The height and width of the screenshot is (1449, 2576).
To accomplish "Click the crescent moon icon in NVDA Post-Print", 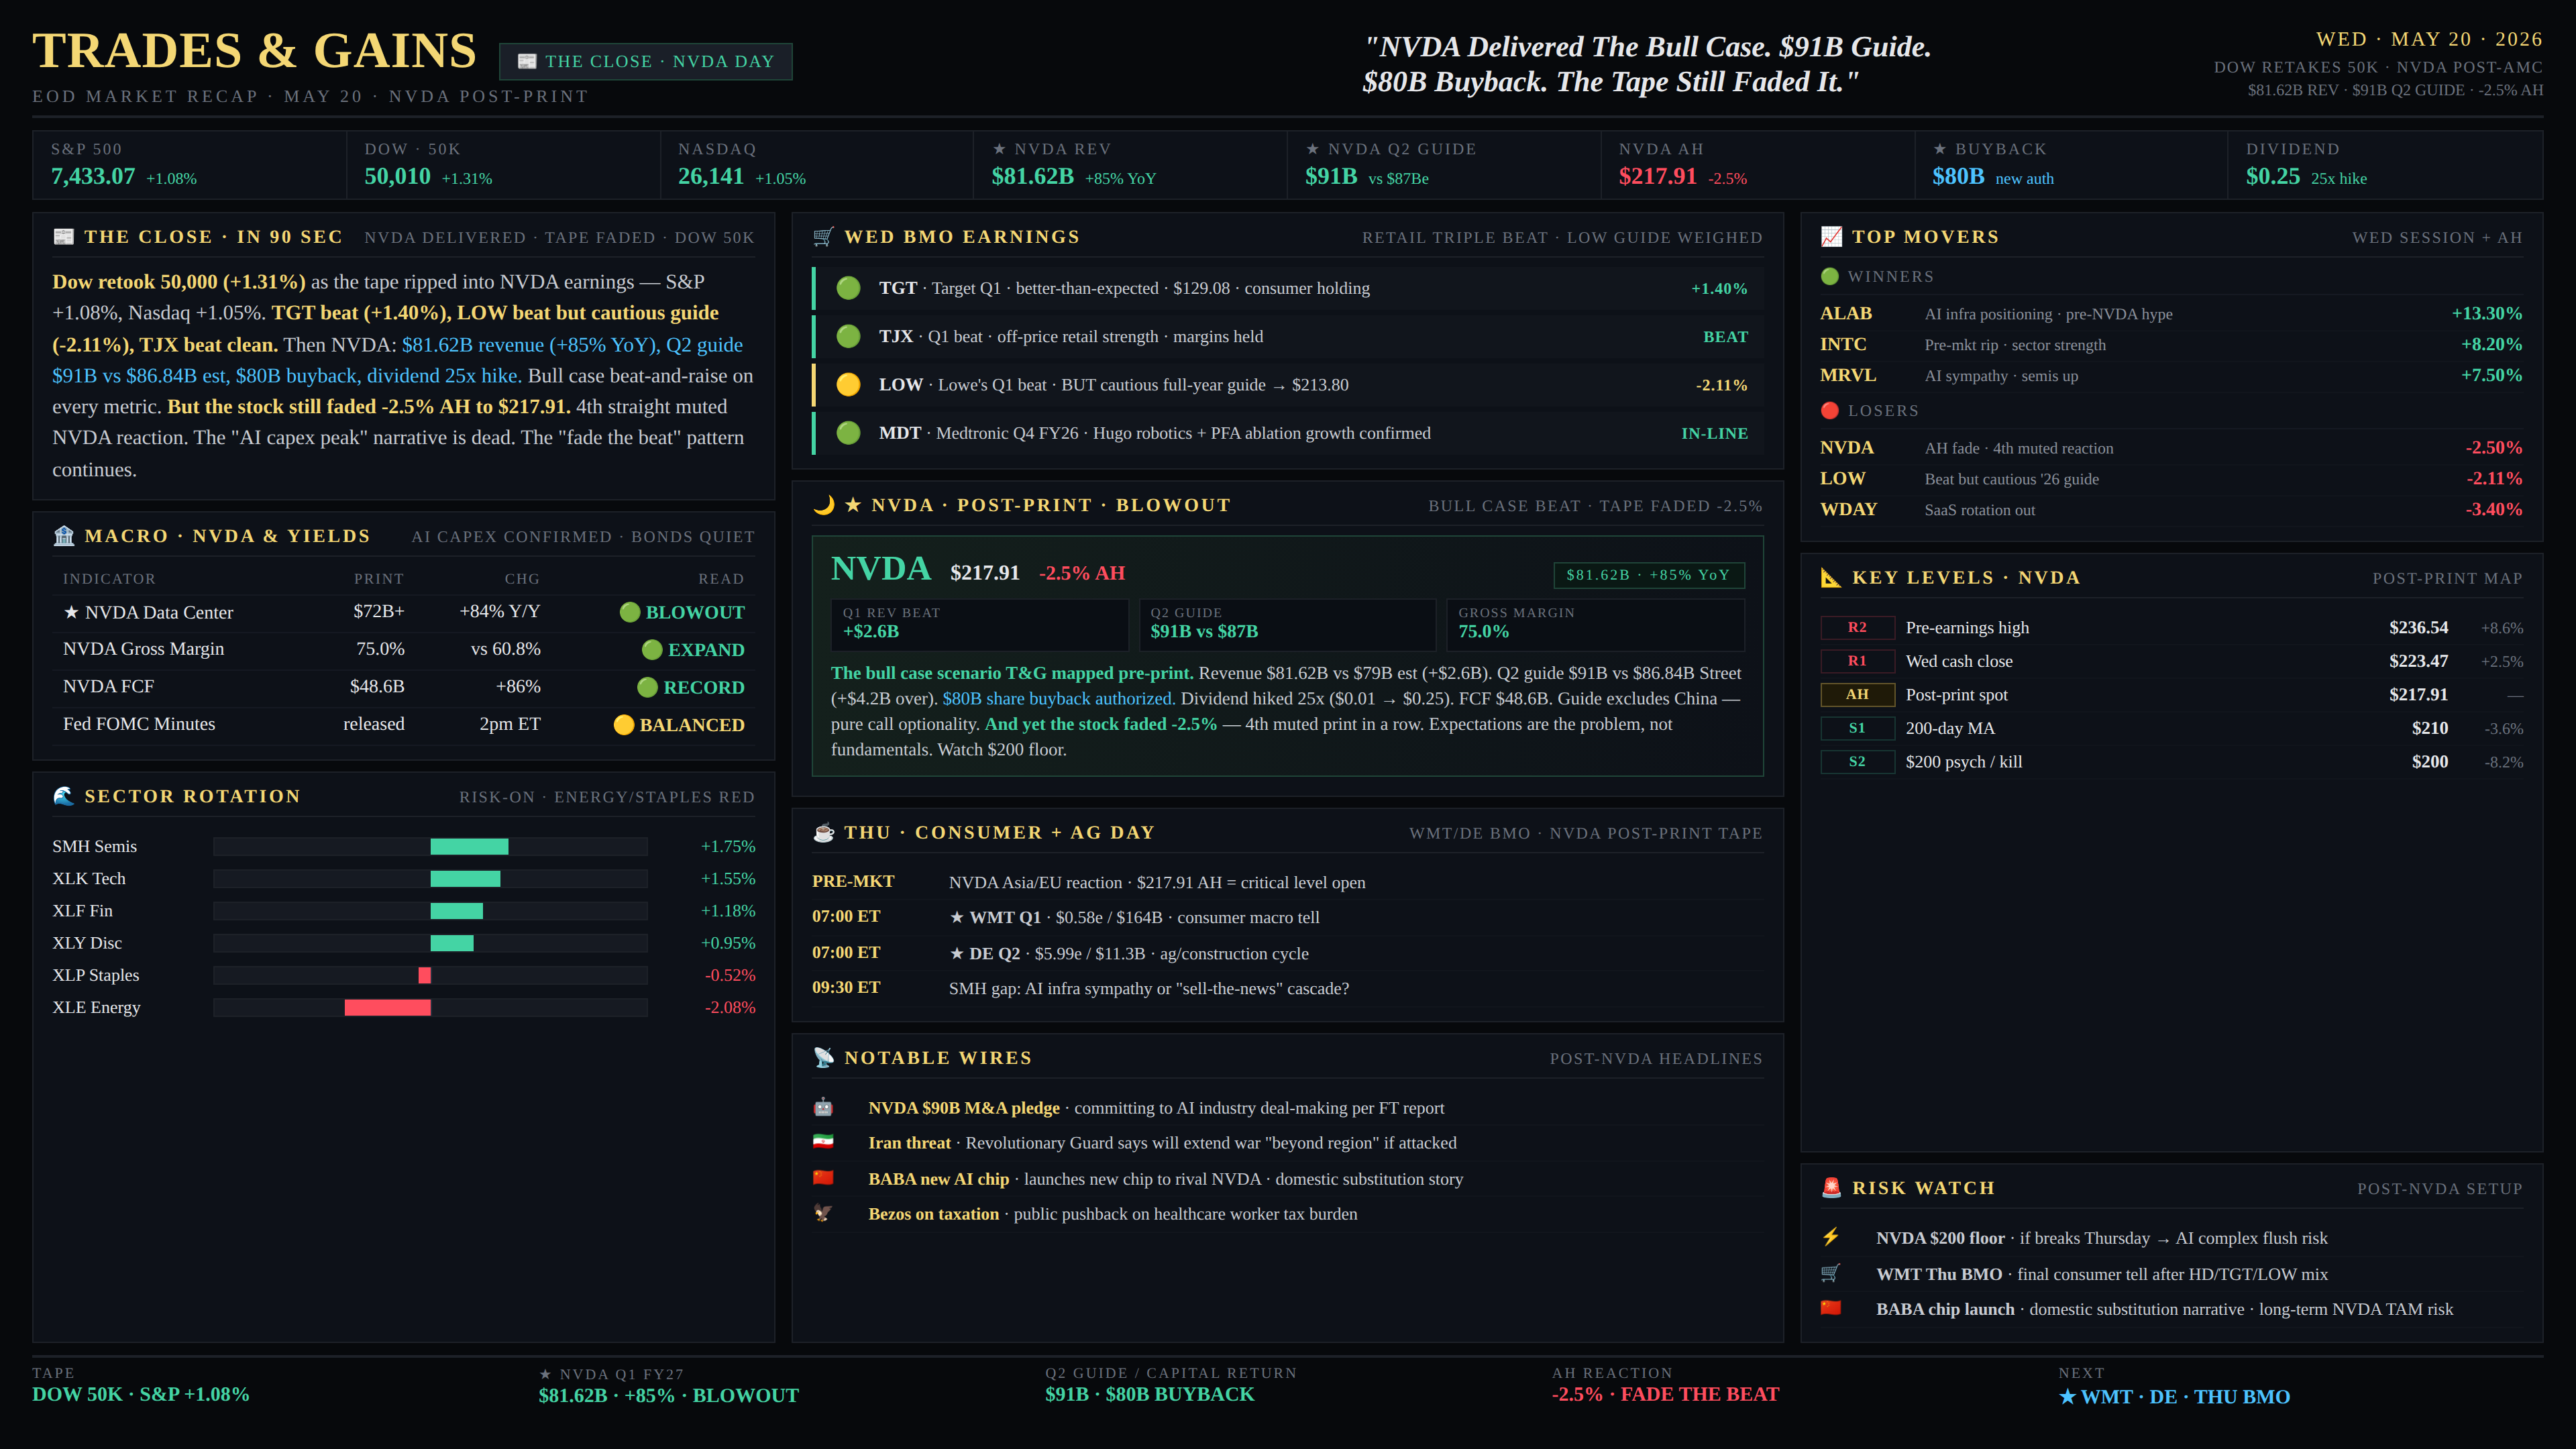I will point(823,505).
